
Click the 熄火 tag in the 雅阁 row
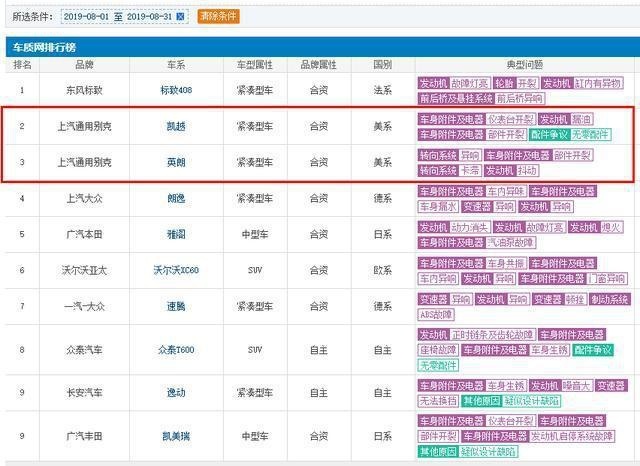coord(611,227)
